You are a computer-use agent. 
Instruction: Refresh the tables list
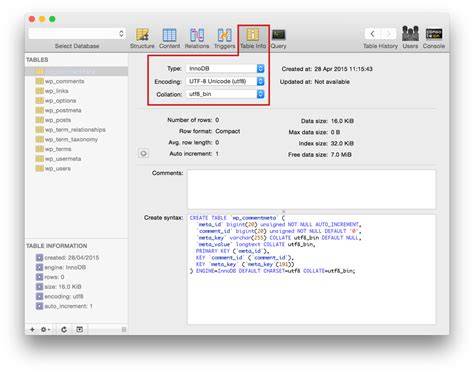tap(64, 329)
